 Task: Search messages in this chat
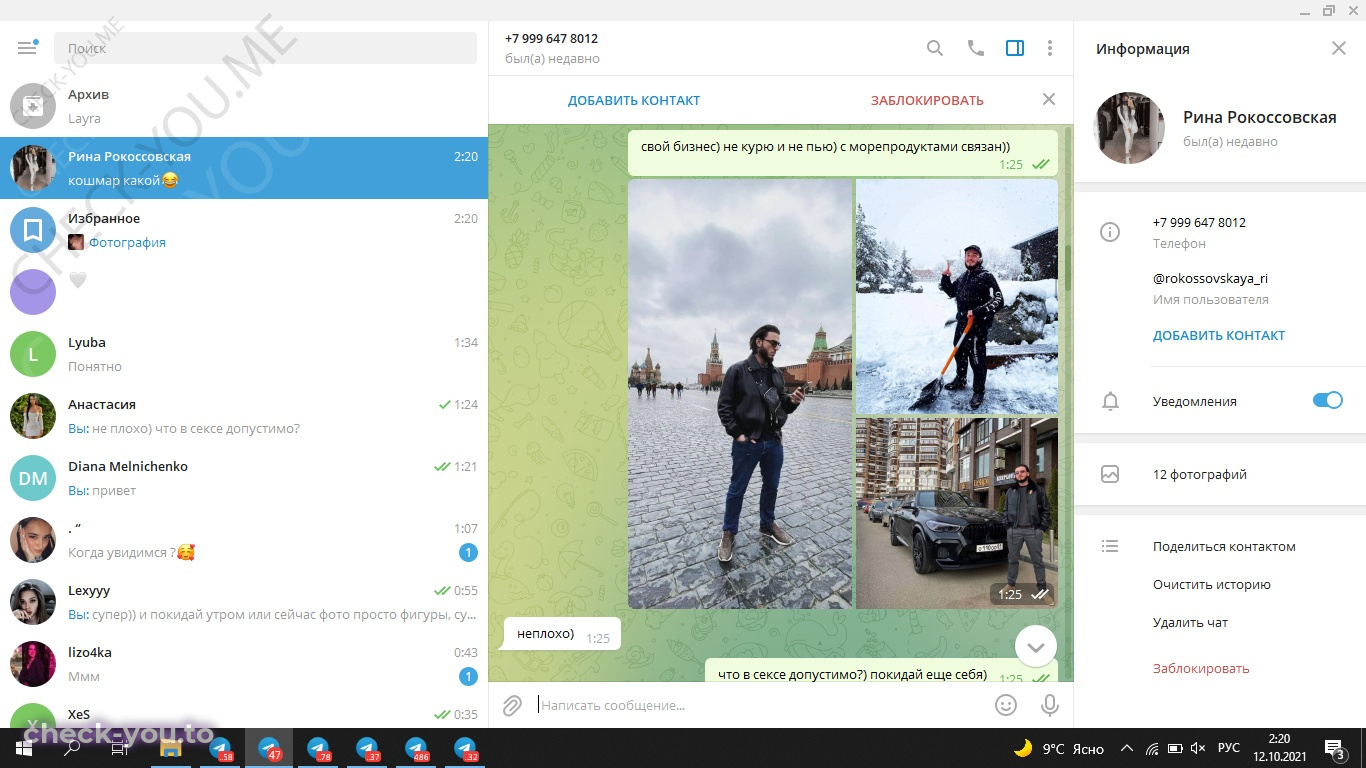tap(935, 48)
